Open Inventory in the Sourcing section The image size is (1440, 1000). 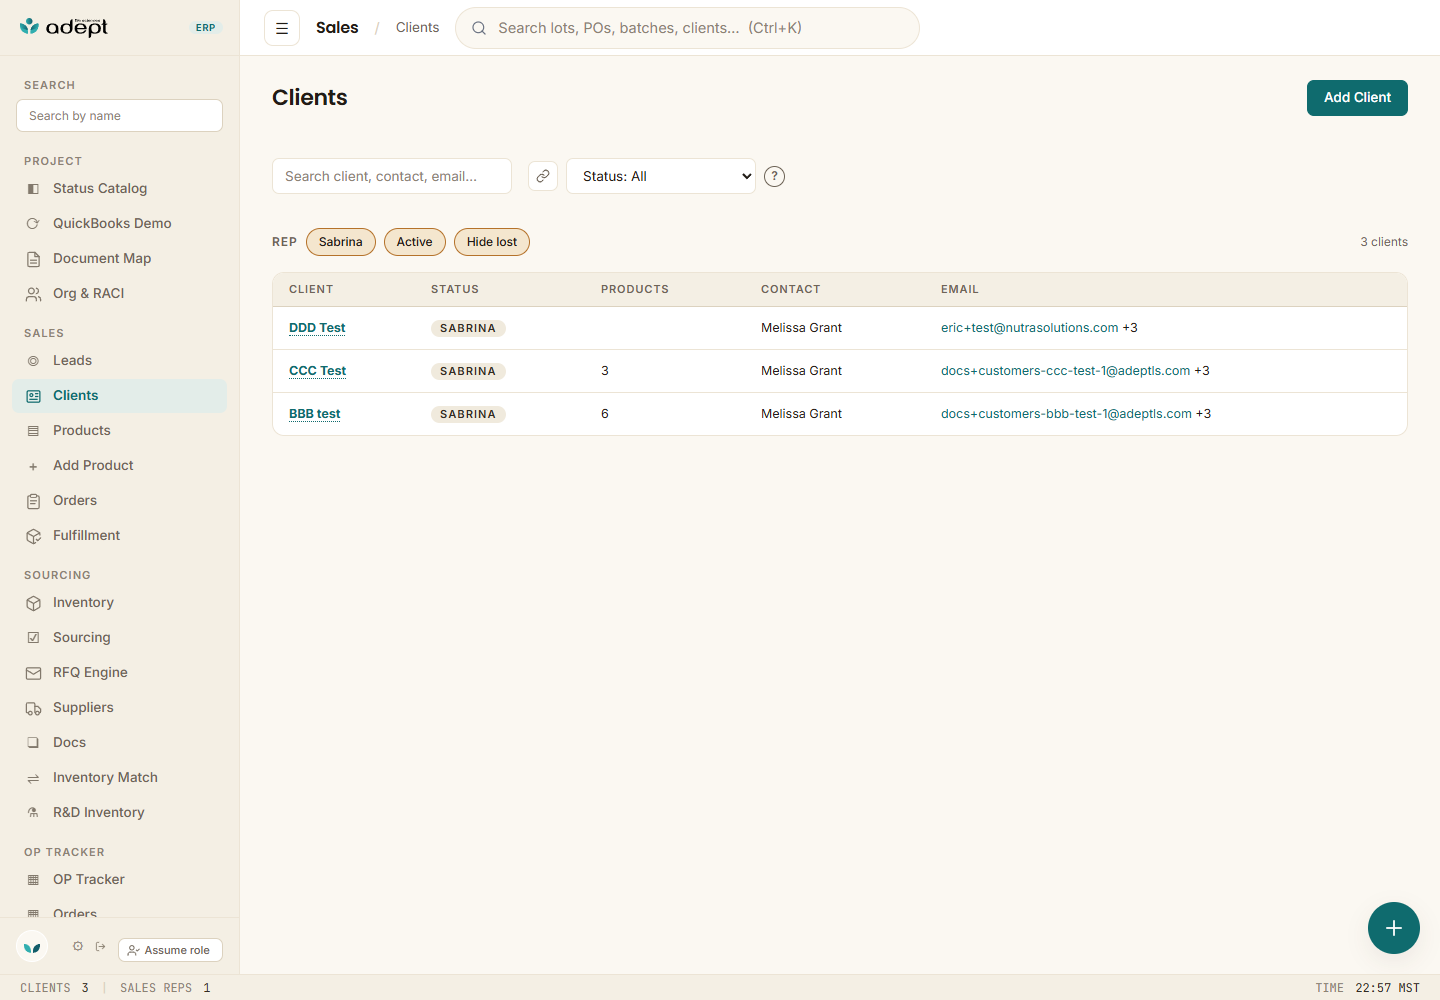120,603
